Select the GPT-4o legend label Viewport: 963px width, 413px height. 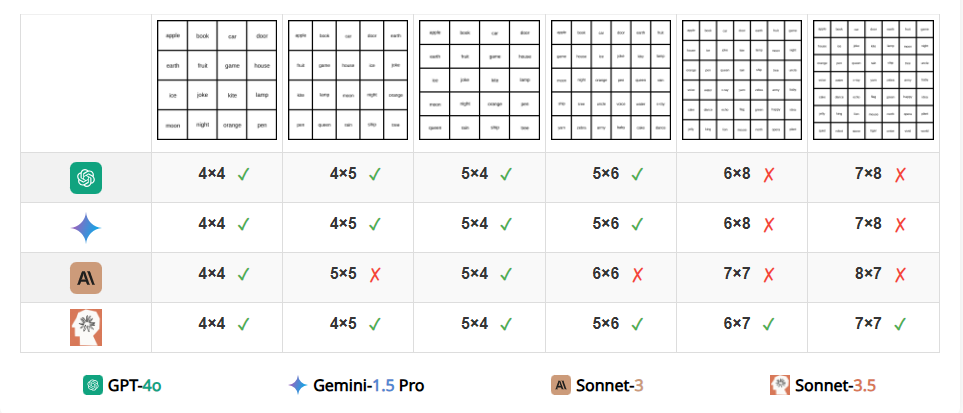(x=135, y=386)
